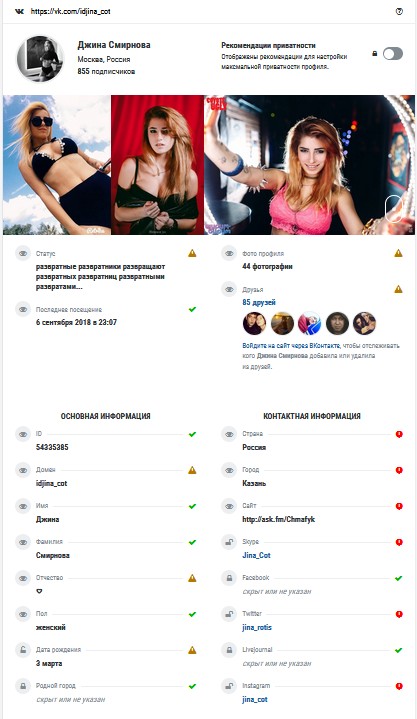Open the Skype link Jina_Cot
This screenshot has width=417, height=719.
pos(256,555)
